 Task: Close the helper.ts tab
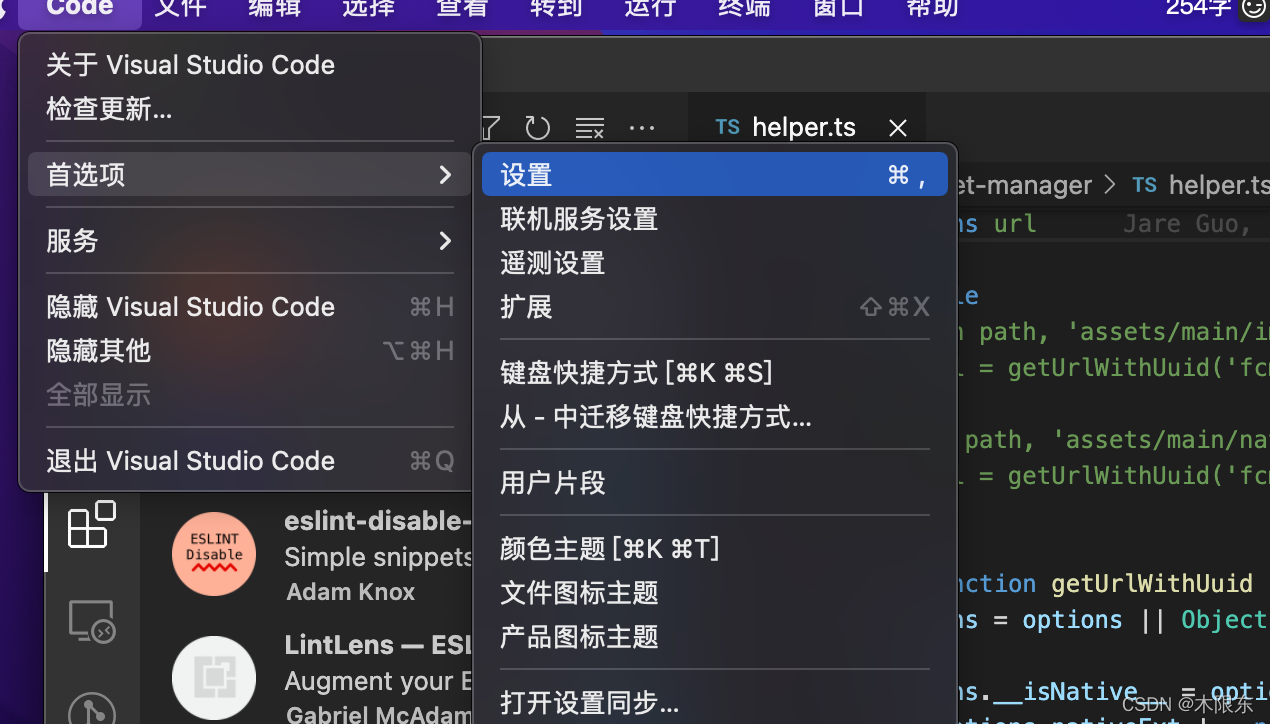click(898, 128)
